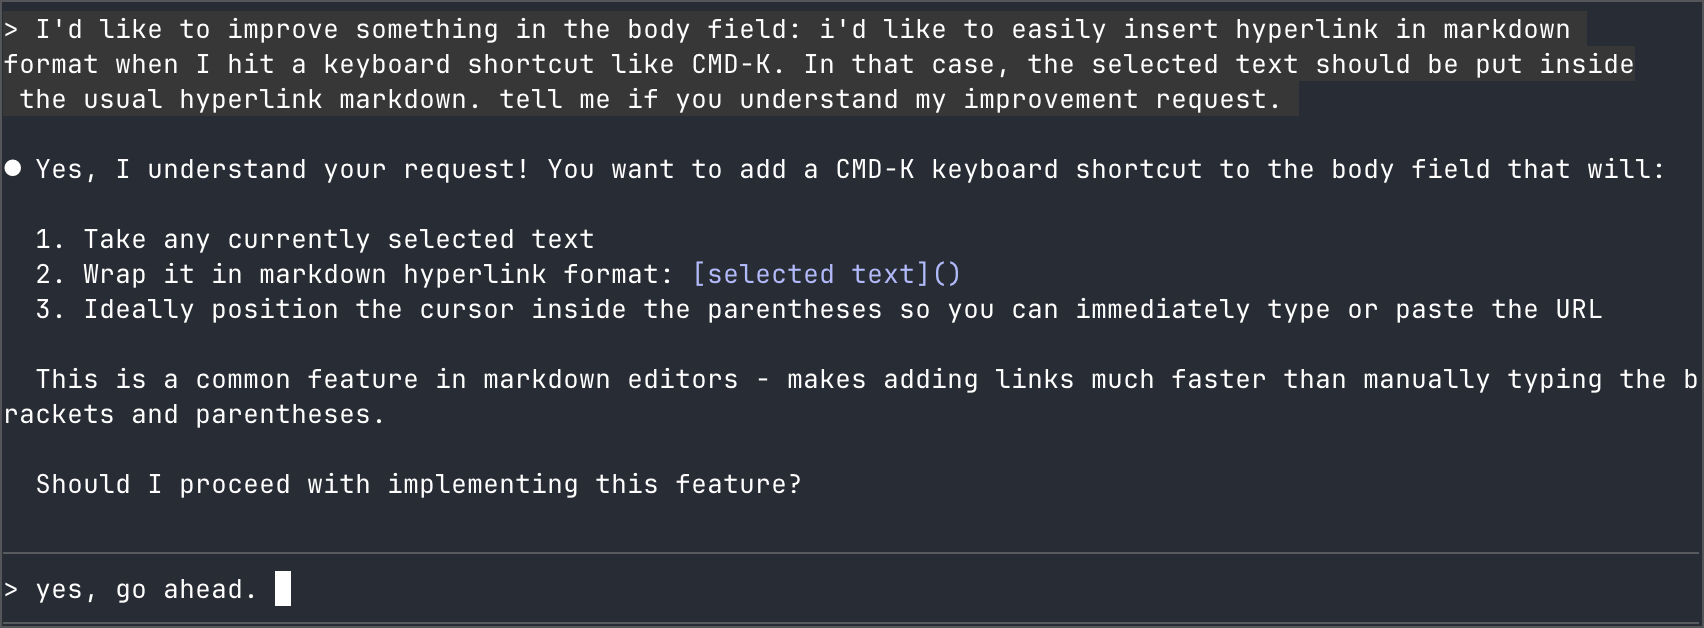This screenshot has width=1704, height=628.
Task: Click the list number "1." marker
Action: pyautogui.click(x=50, y=240)
